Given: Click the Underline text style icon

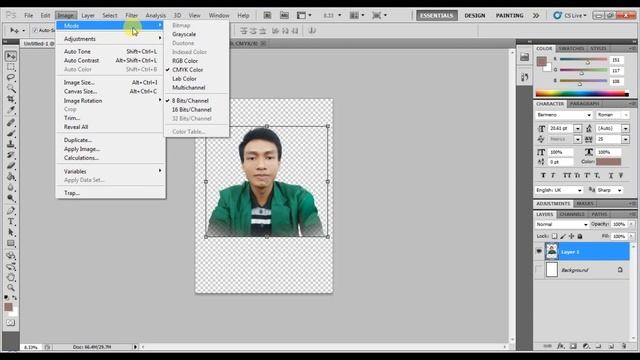Looking at the screenshot, I should [611, 176].
